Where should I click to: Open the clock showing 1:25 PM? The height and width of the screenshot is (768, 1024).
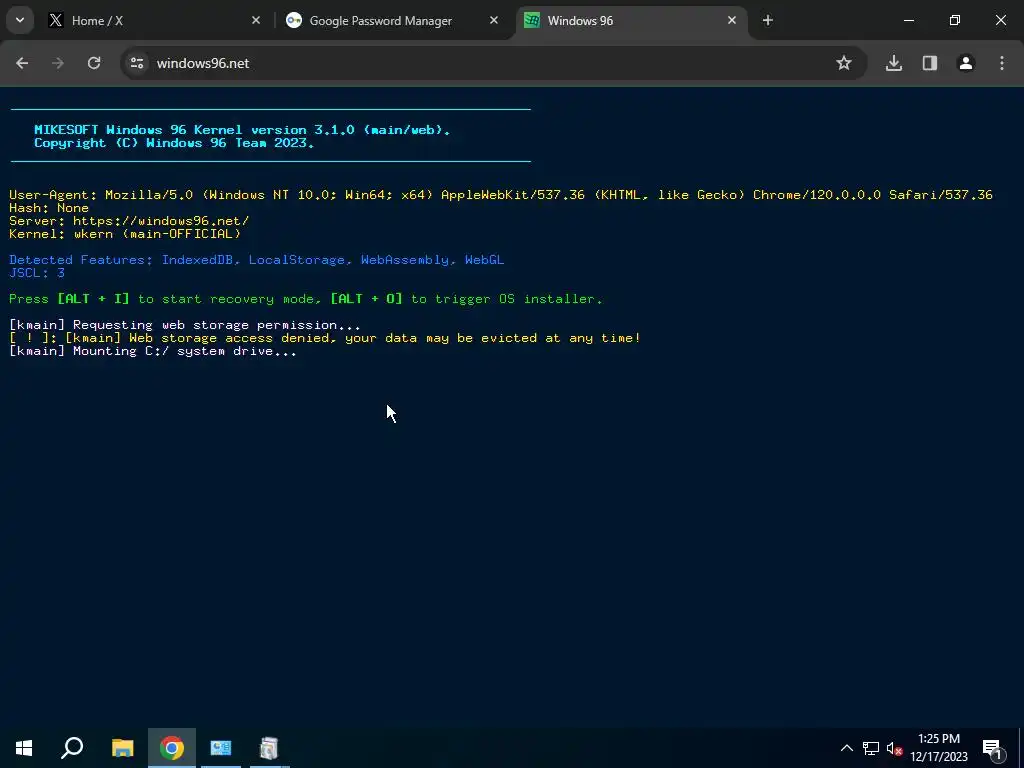click(938, 748)
